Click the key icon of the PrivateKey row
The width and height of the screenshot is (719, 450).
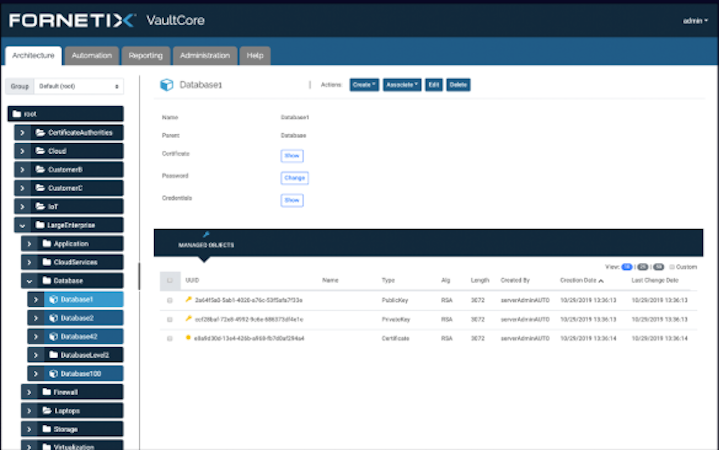tap(188, 318)
